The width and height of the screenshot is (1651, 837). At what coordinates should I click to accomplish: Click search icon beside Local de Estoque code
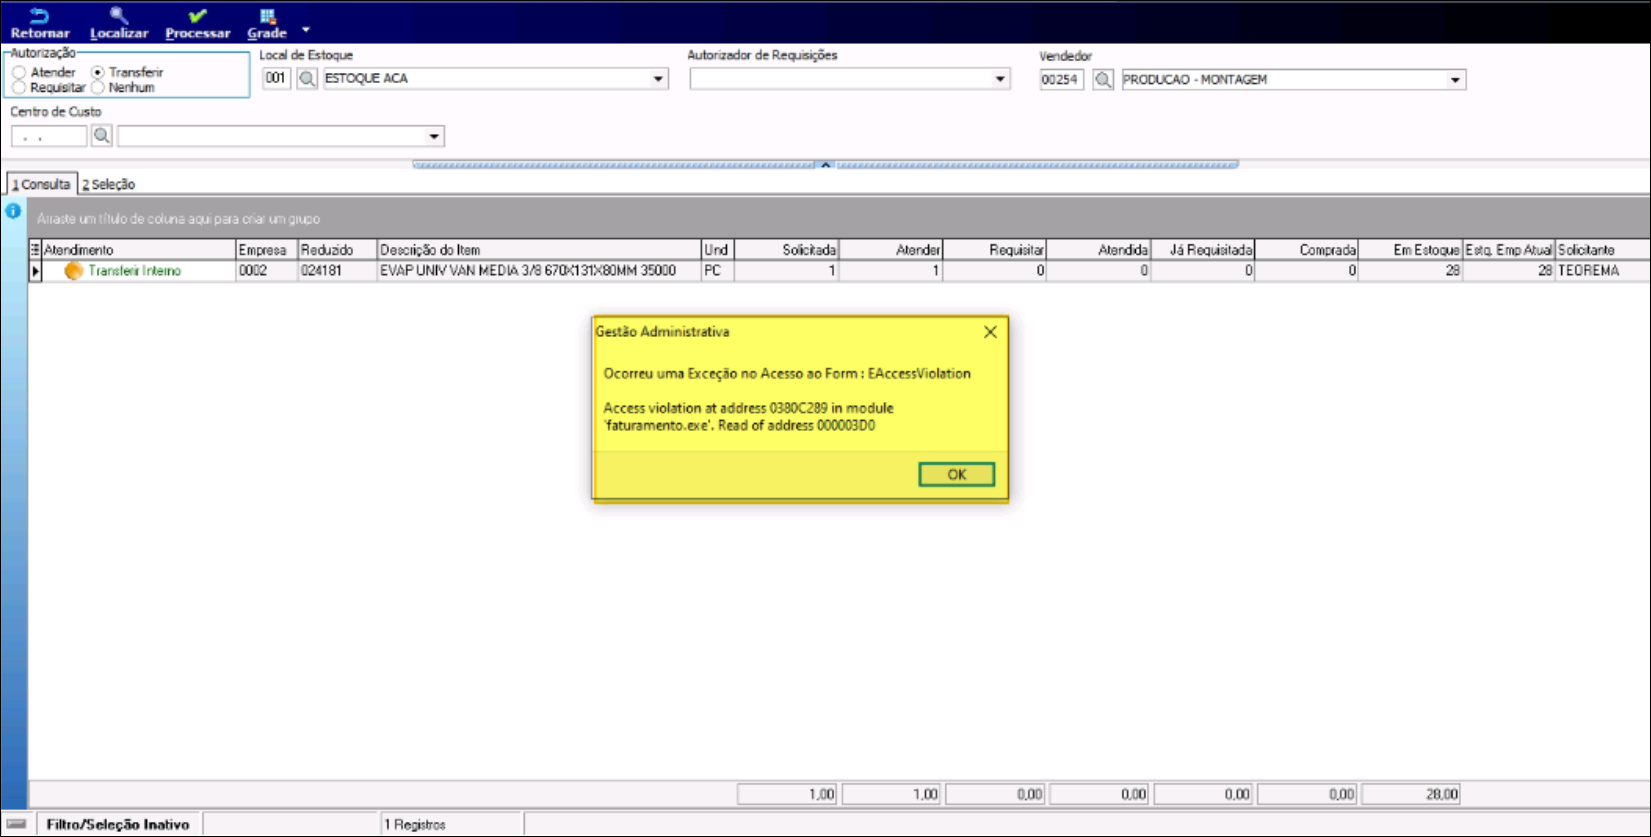pos(307,78)
